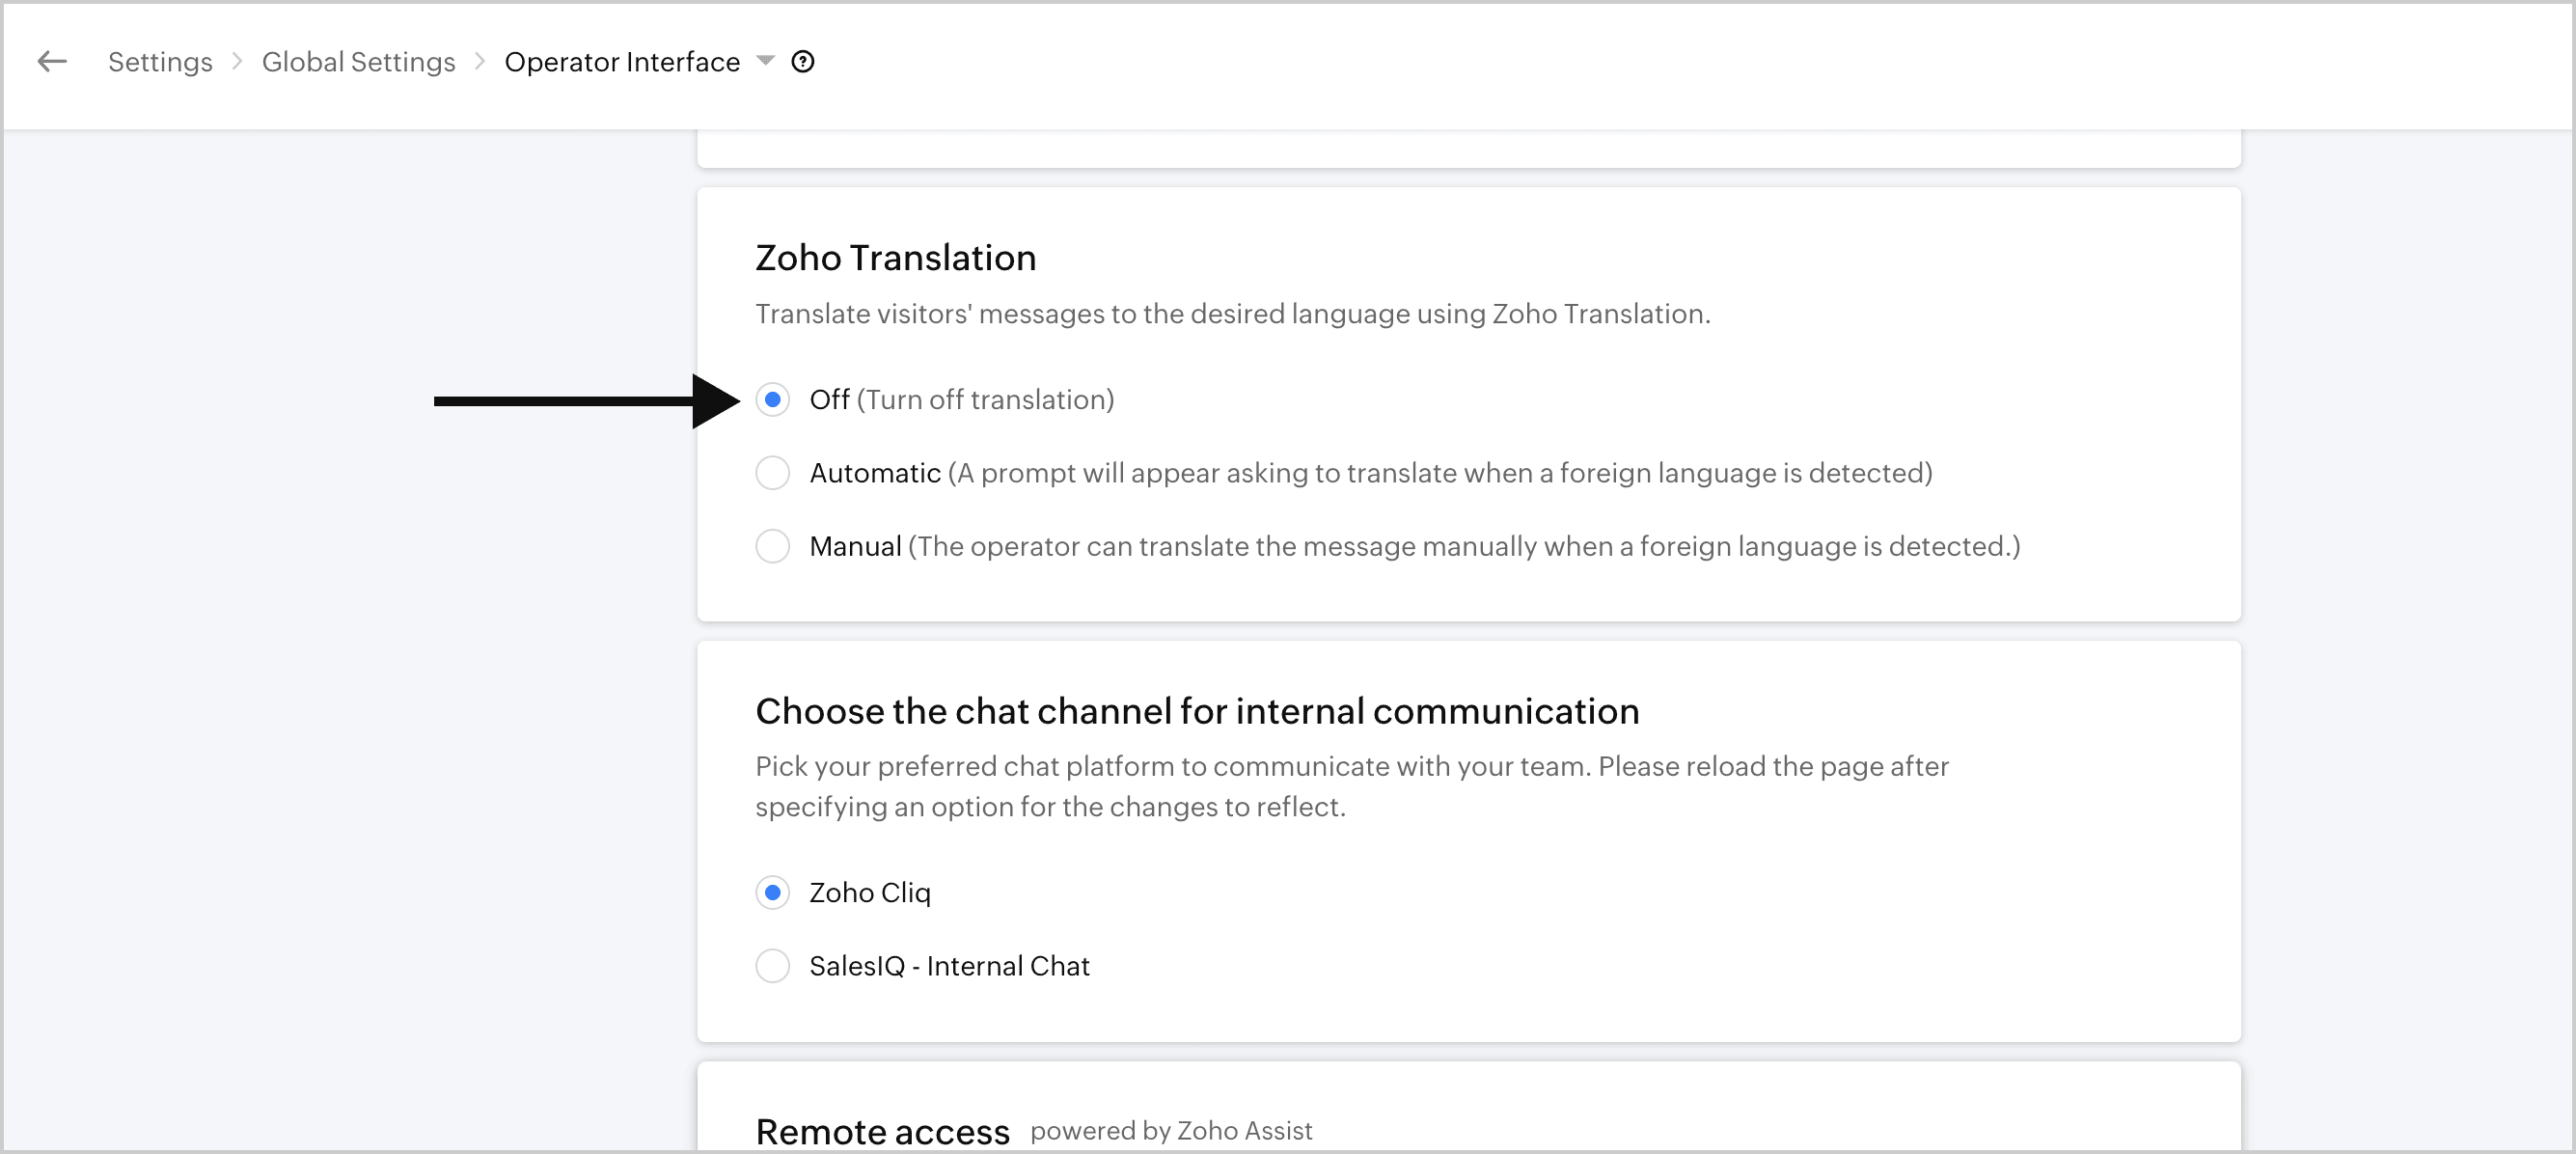
Task: Click the Operator Interface breadcrumb label
Action: click(x=622, y=62)
